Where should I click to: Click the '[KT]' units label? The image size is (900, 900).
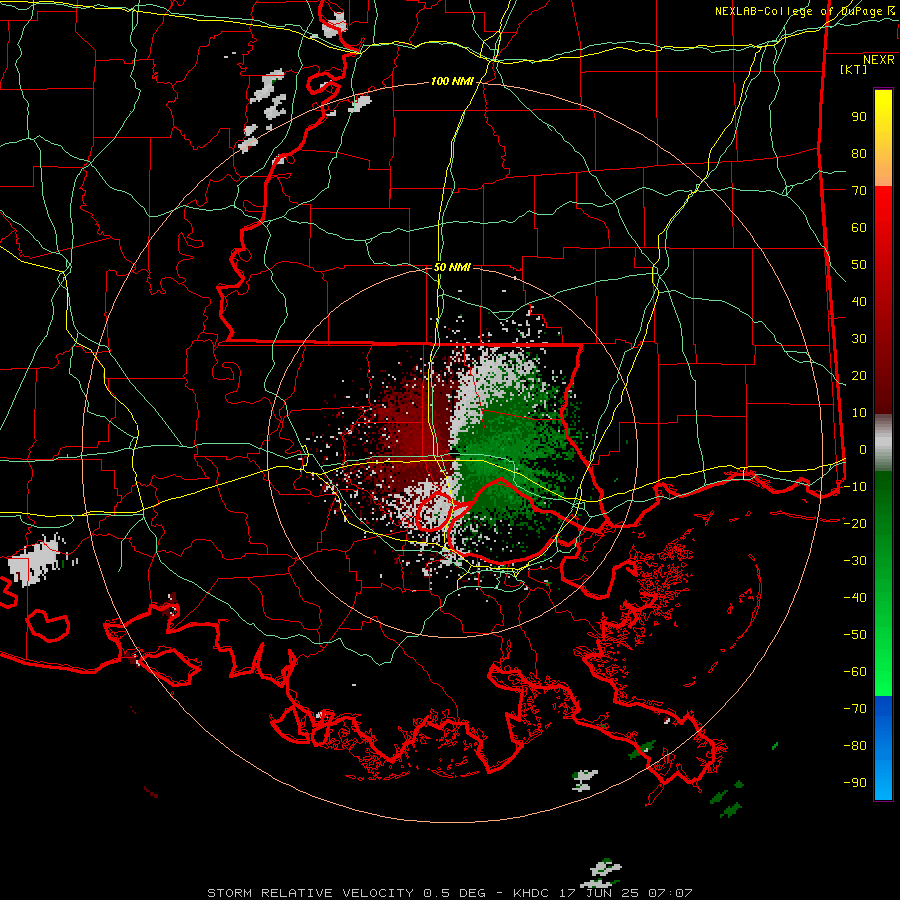pyautogui.click(x=853, y=69)
